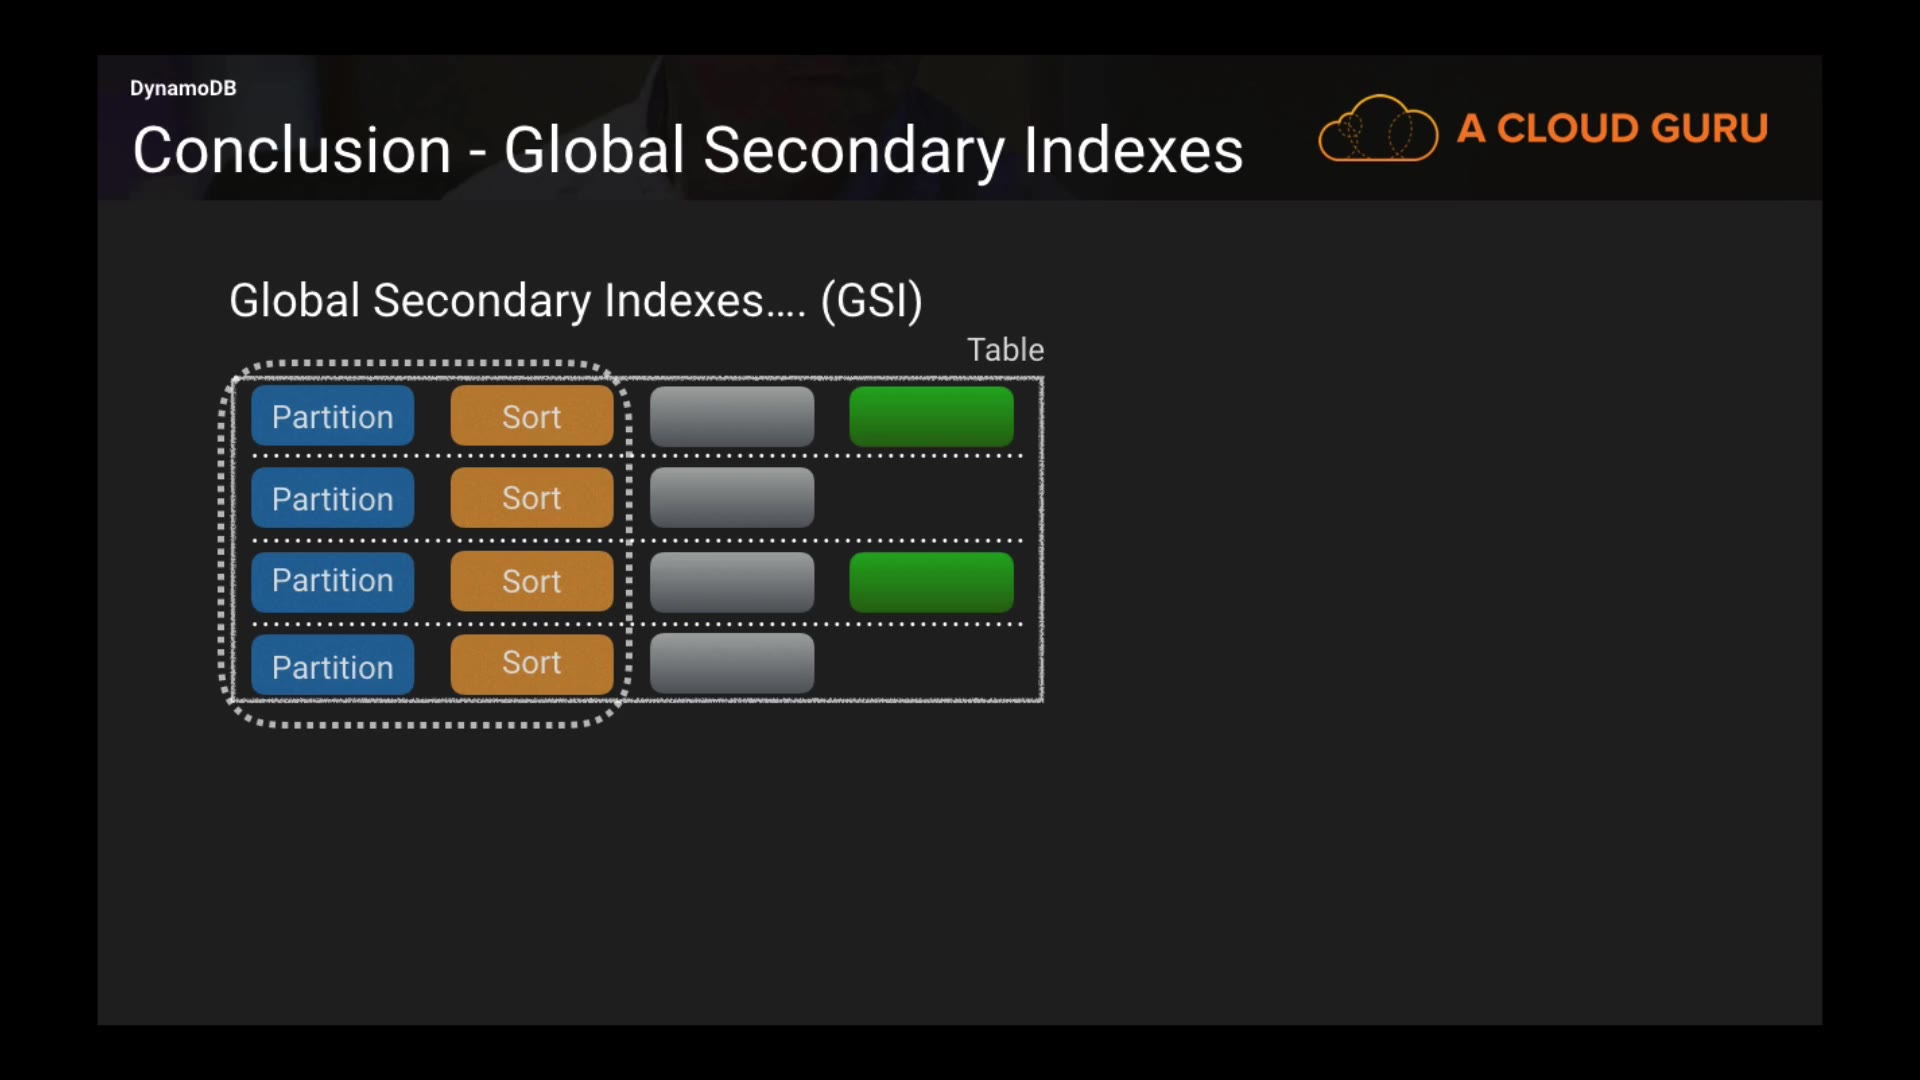The image size is (1920, 1080).
Task: Select the fourth row Partition block
Action: pyautogui.click(x=332, y=666)
